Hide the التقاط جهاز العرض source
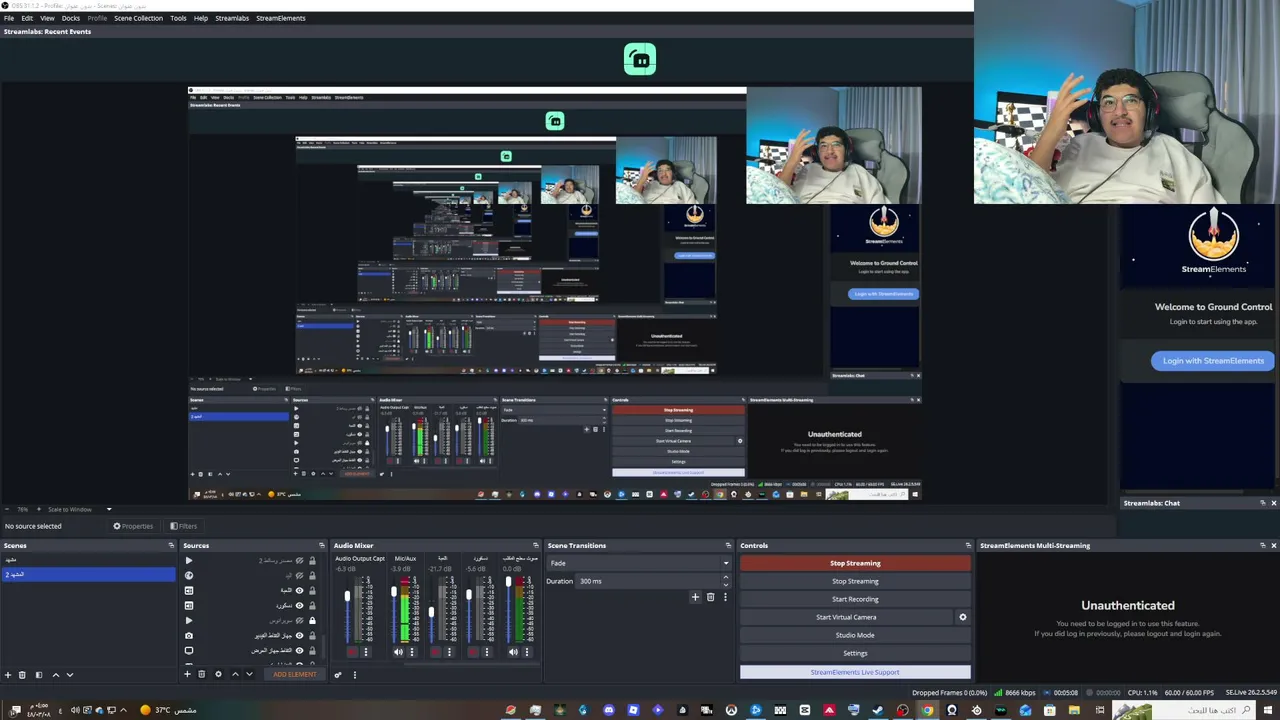The height and width of the screenshot is (720, 1280). coord(299,651)
